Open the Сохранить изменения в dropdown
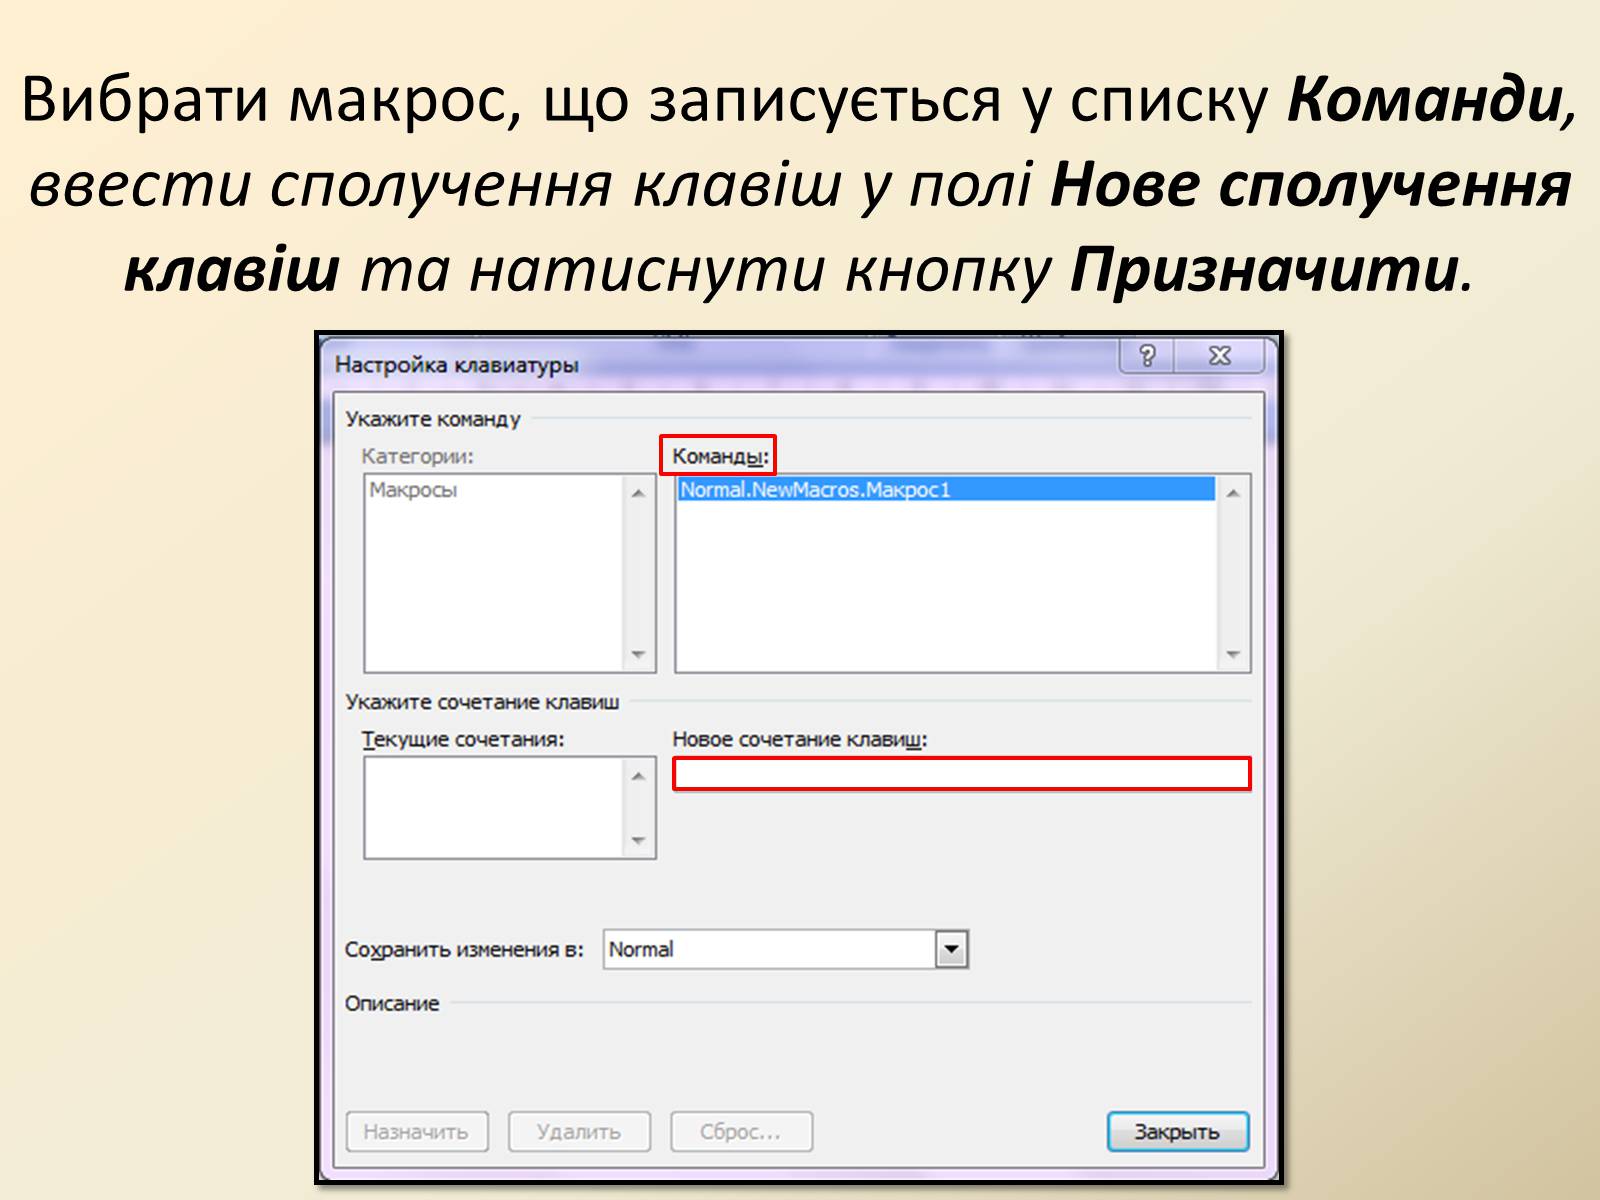This screenshot has height=1200, width=1600. click(951, 950)
